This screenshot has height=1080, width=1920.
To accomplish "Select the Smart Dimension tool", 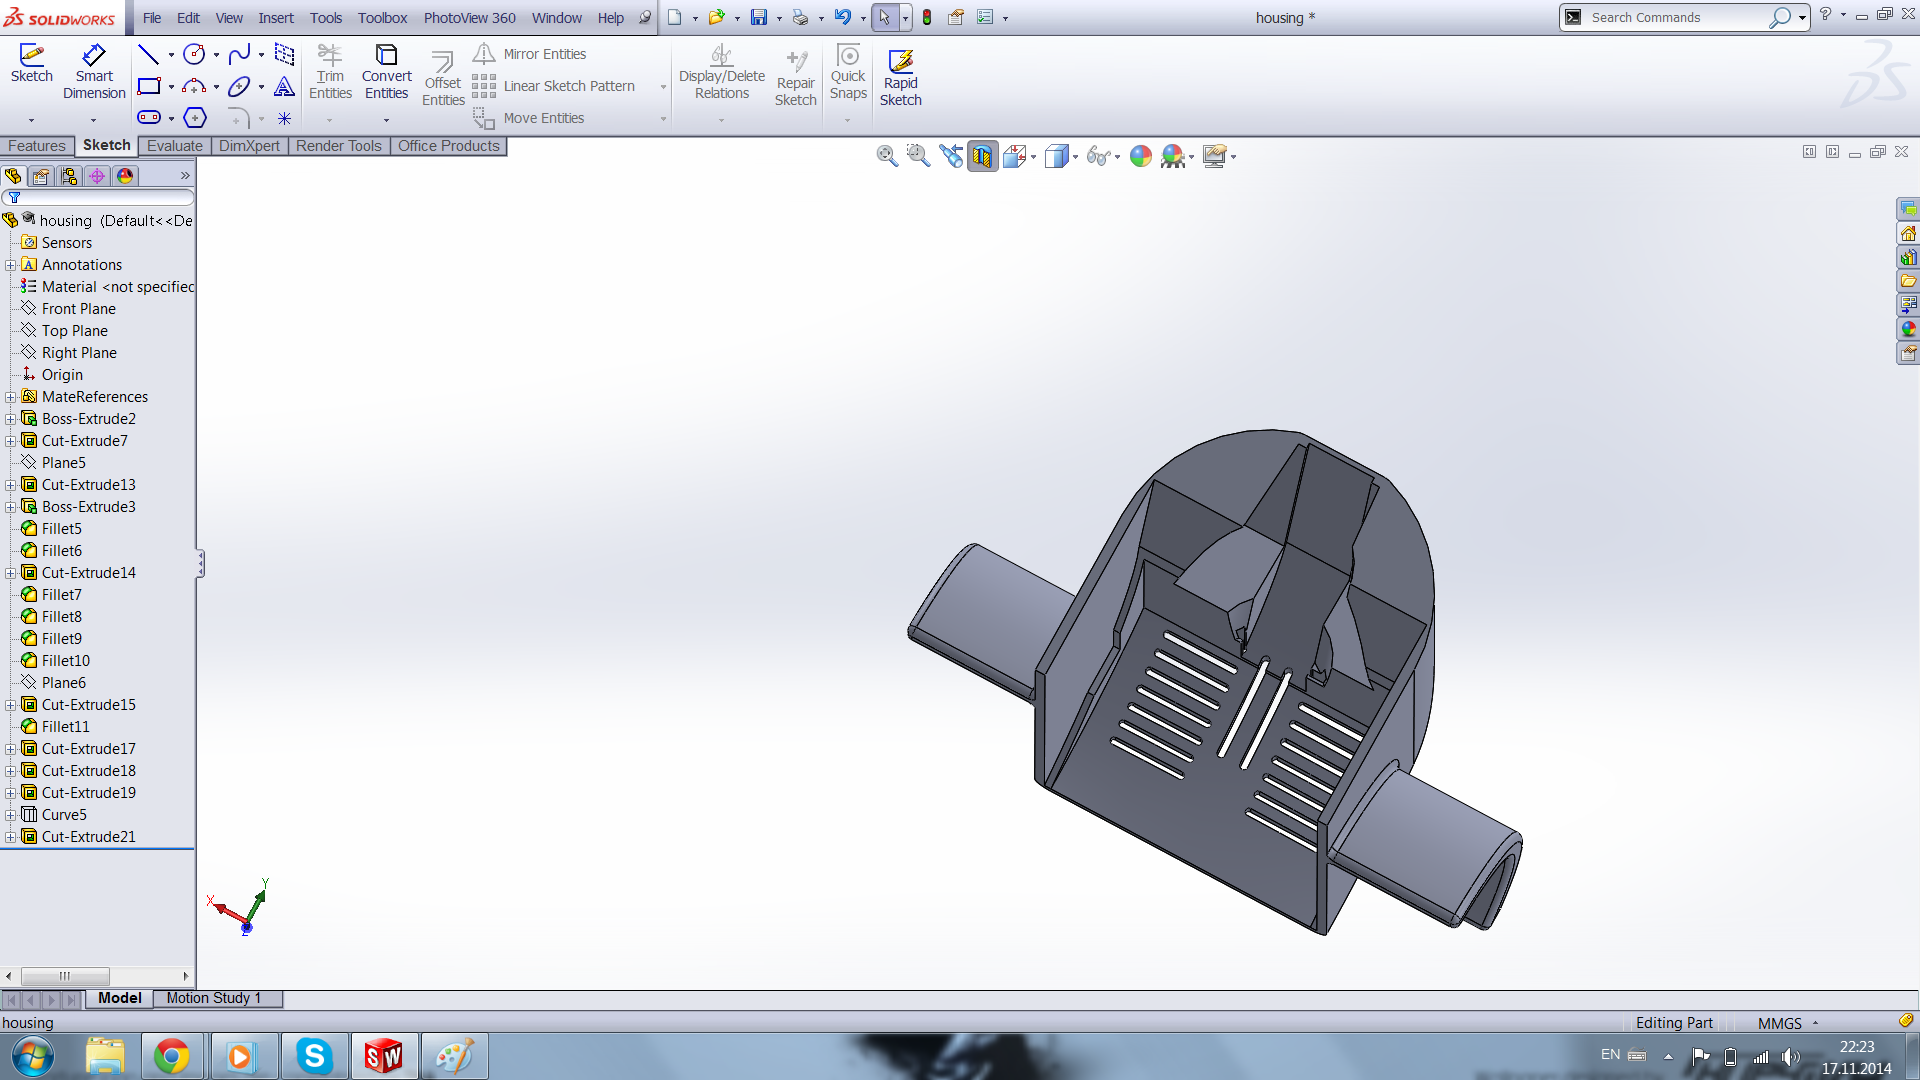I will (94, 70).
